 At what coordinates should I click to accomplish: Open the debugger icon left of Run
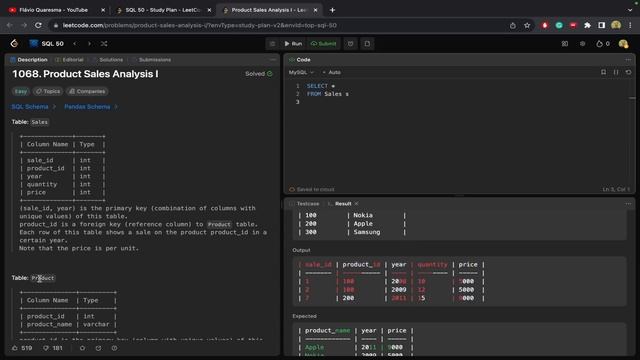coord(272,43)
